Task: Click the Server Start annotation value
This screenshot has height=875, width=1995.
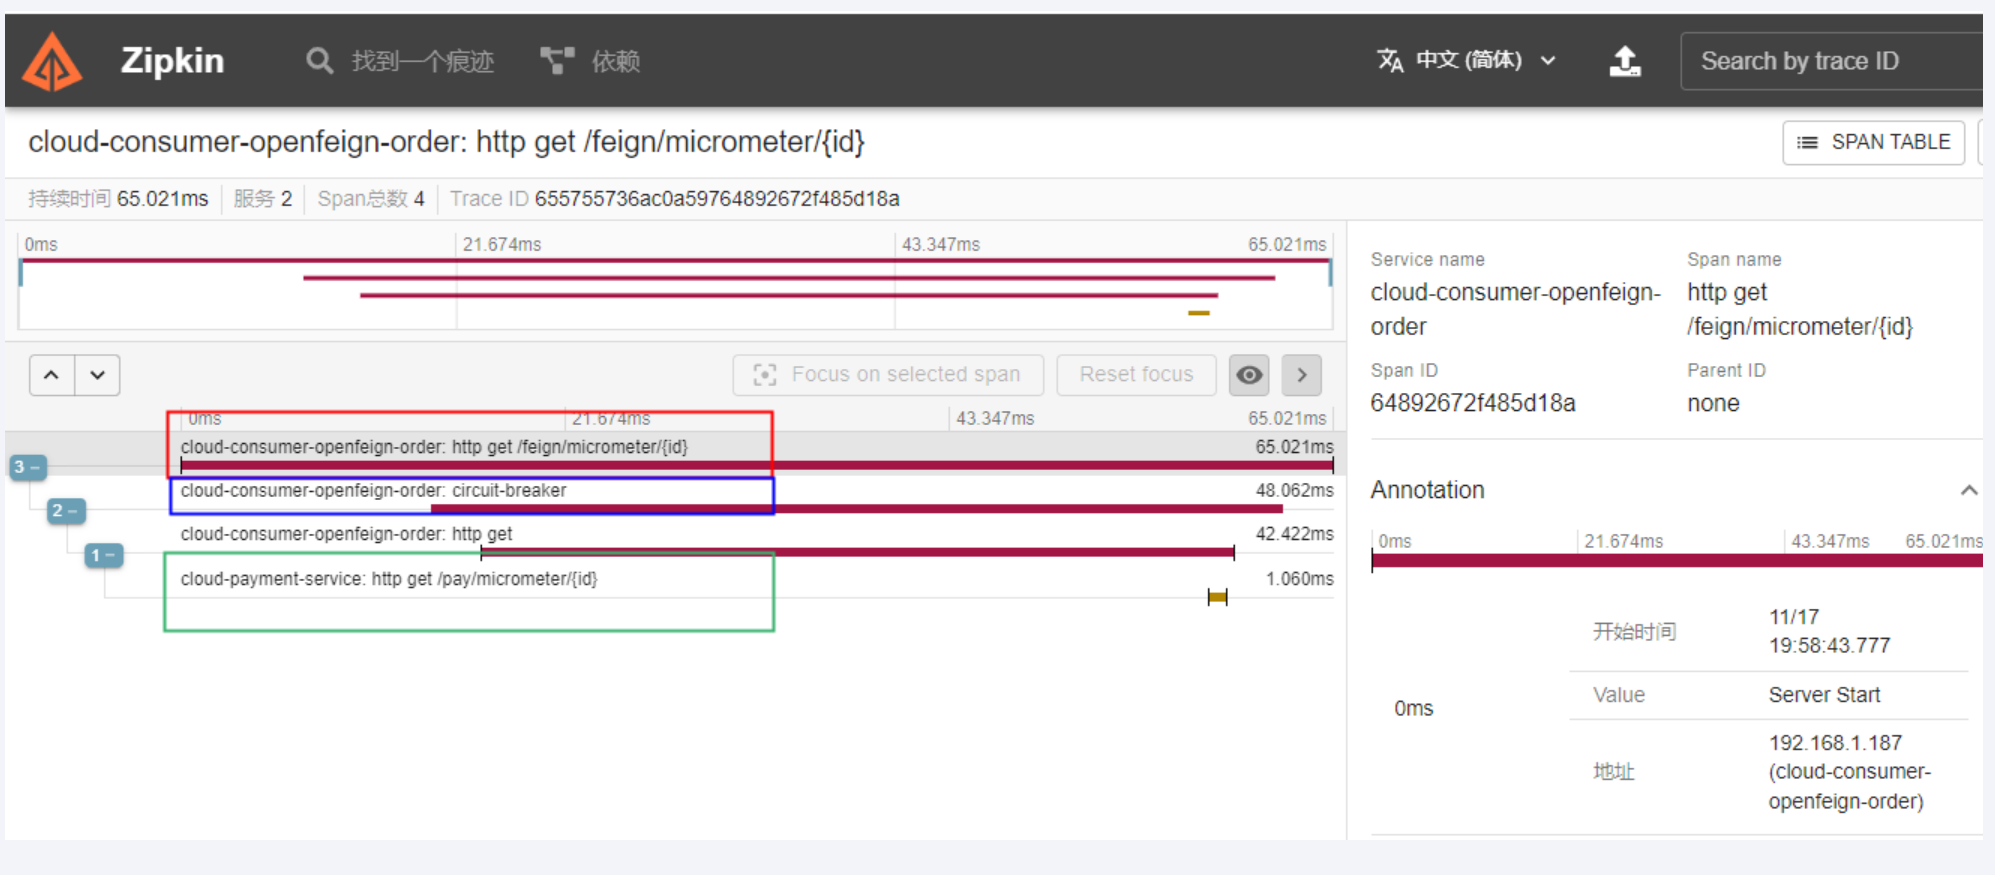Action: (1824, 695)
